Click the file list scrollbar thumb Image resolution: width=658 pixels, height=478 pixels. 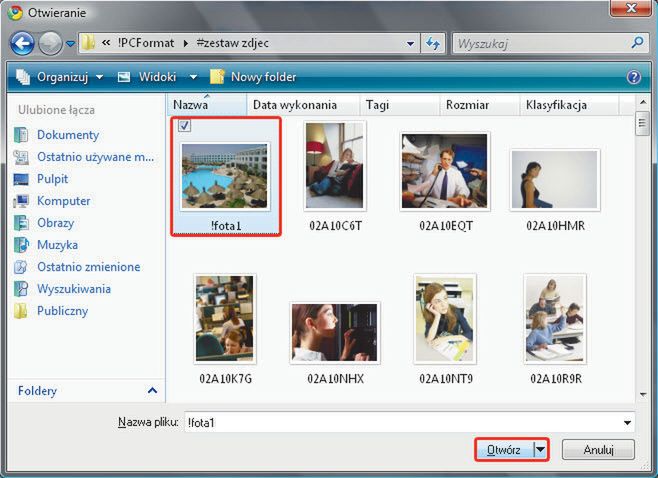(642, 123)
